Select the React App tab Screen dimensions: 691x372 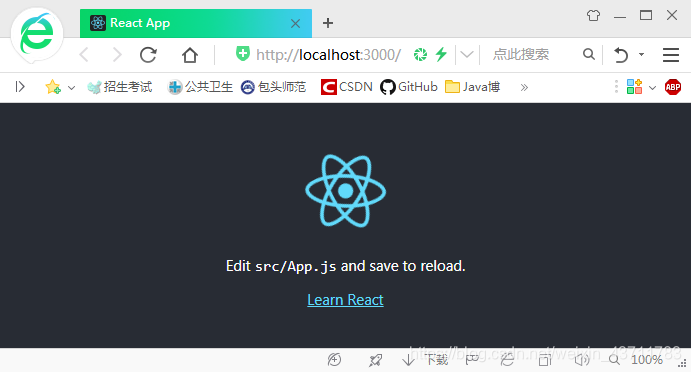[196, 23]
